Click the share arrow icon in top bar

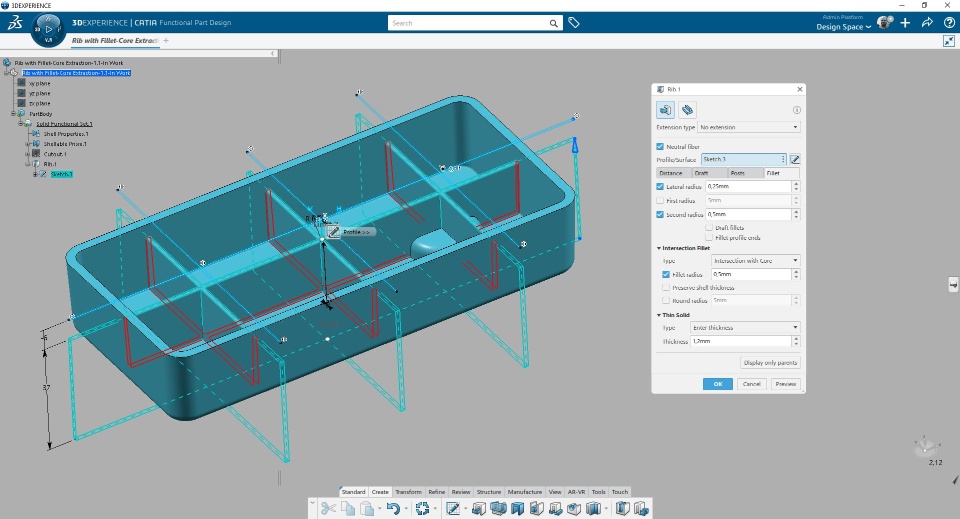click(927, 23)
